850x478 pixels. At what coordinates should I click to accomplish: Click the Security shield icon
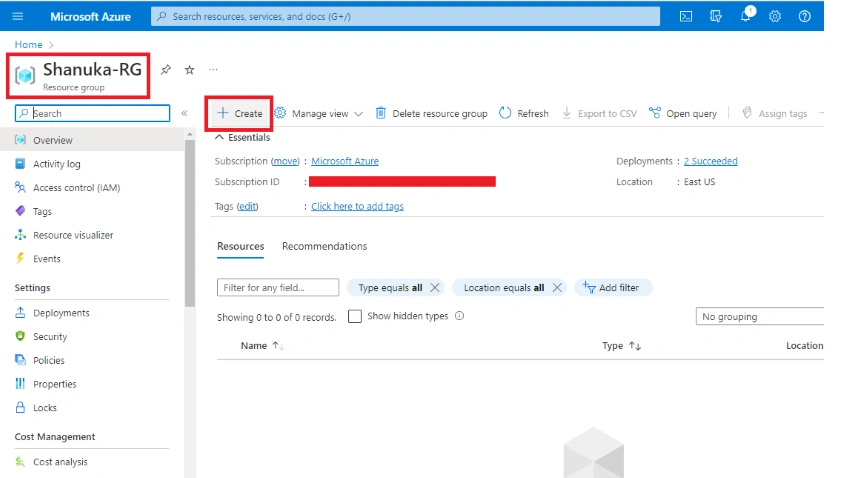pos(20,336)
